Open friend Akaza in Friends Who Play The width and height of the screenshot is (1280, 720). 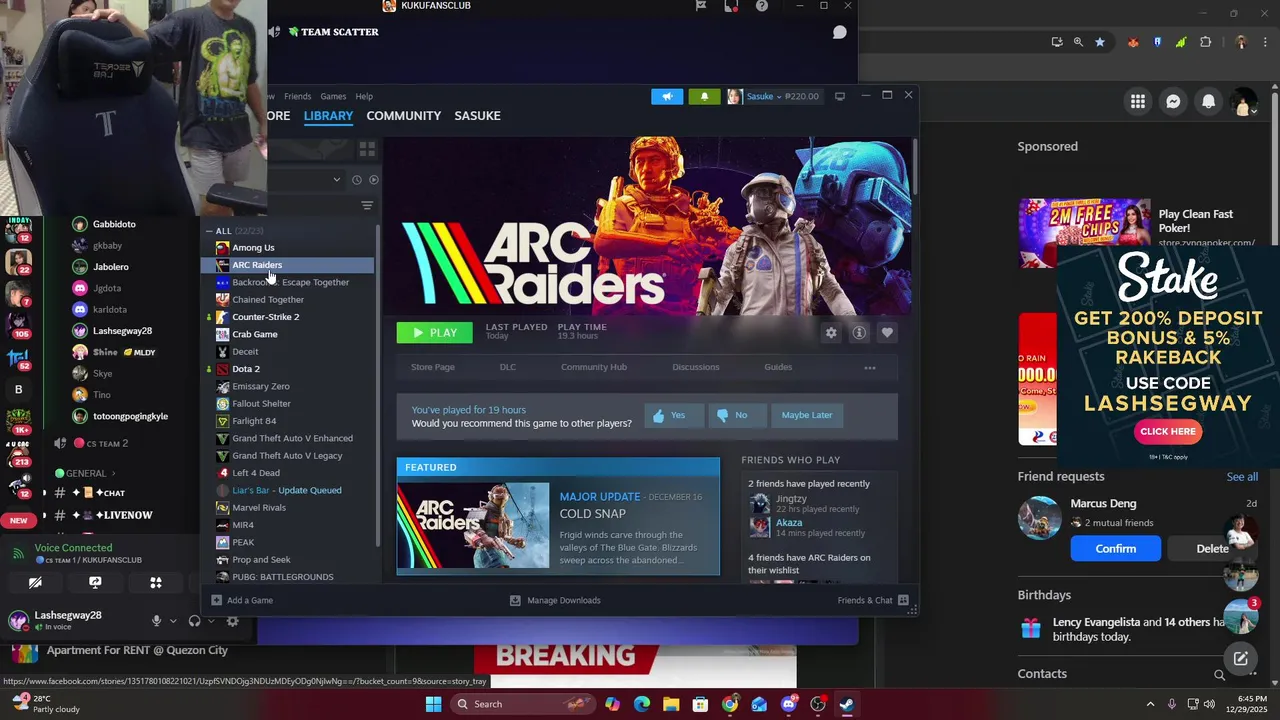(x=789, y=523)
